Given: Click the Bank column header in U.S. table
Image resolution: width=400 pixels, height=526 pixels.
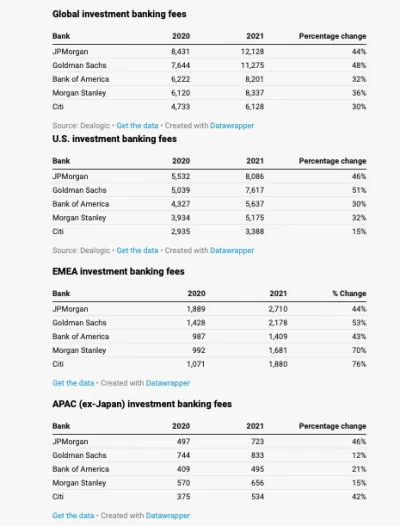Looking at the screenshot, I should (61, 161).
